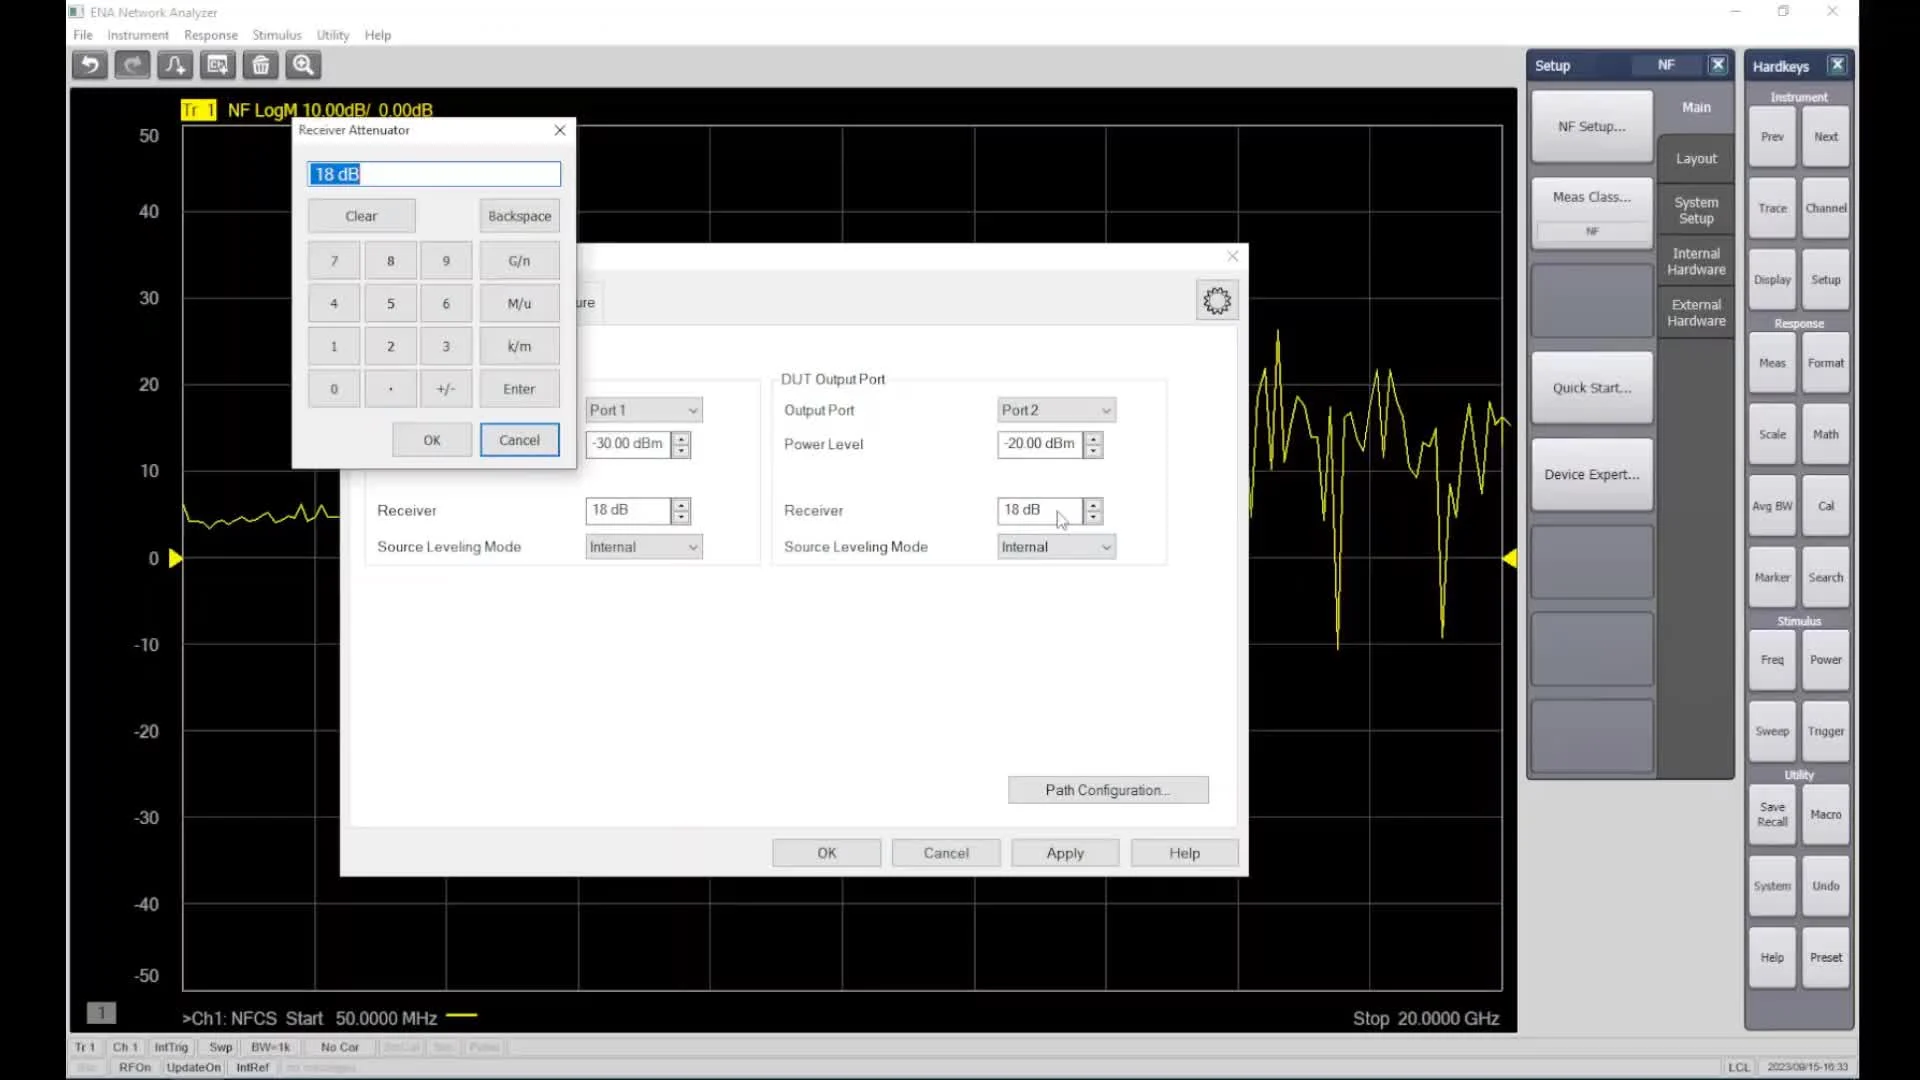The image size is (1920, 1080).
Task: Open DUT output Source Leveling Mode dropdown
Action: pyautogui.click(x=1056, y=547)
